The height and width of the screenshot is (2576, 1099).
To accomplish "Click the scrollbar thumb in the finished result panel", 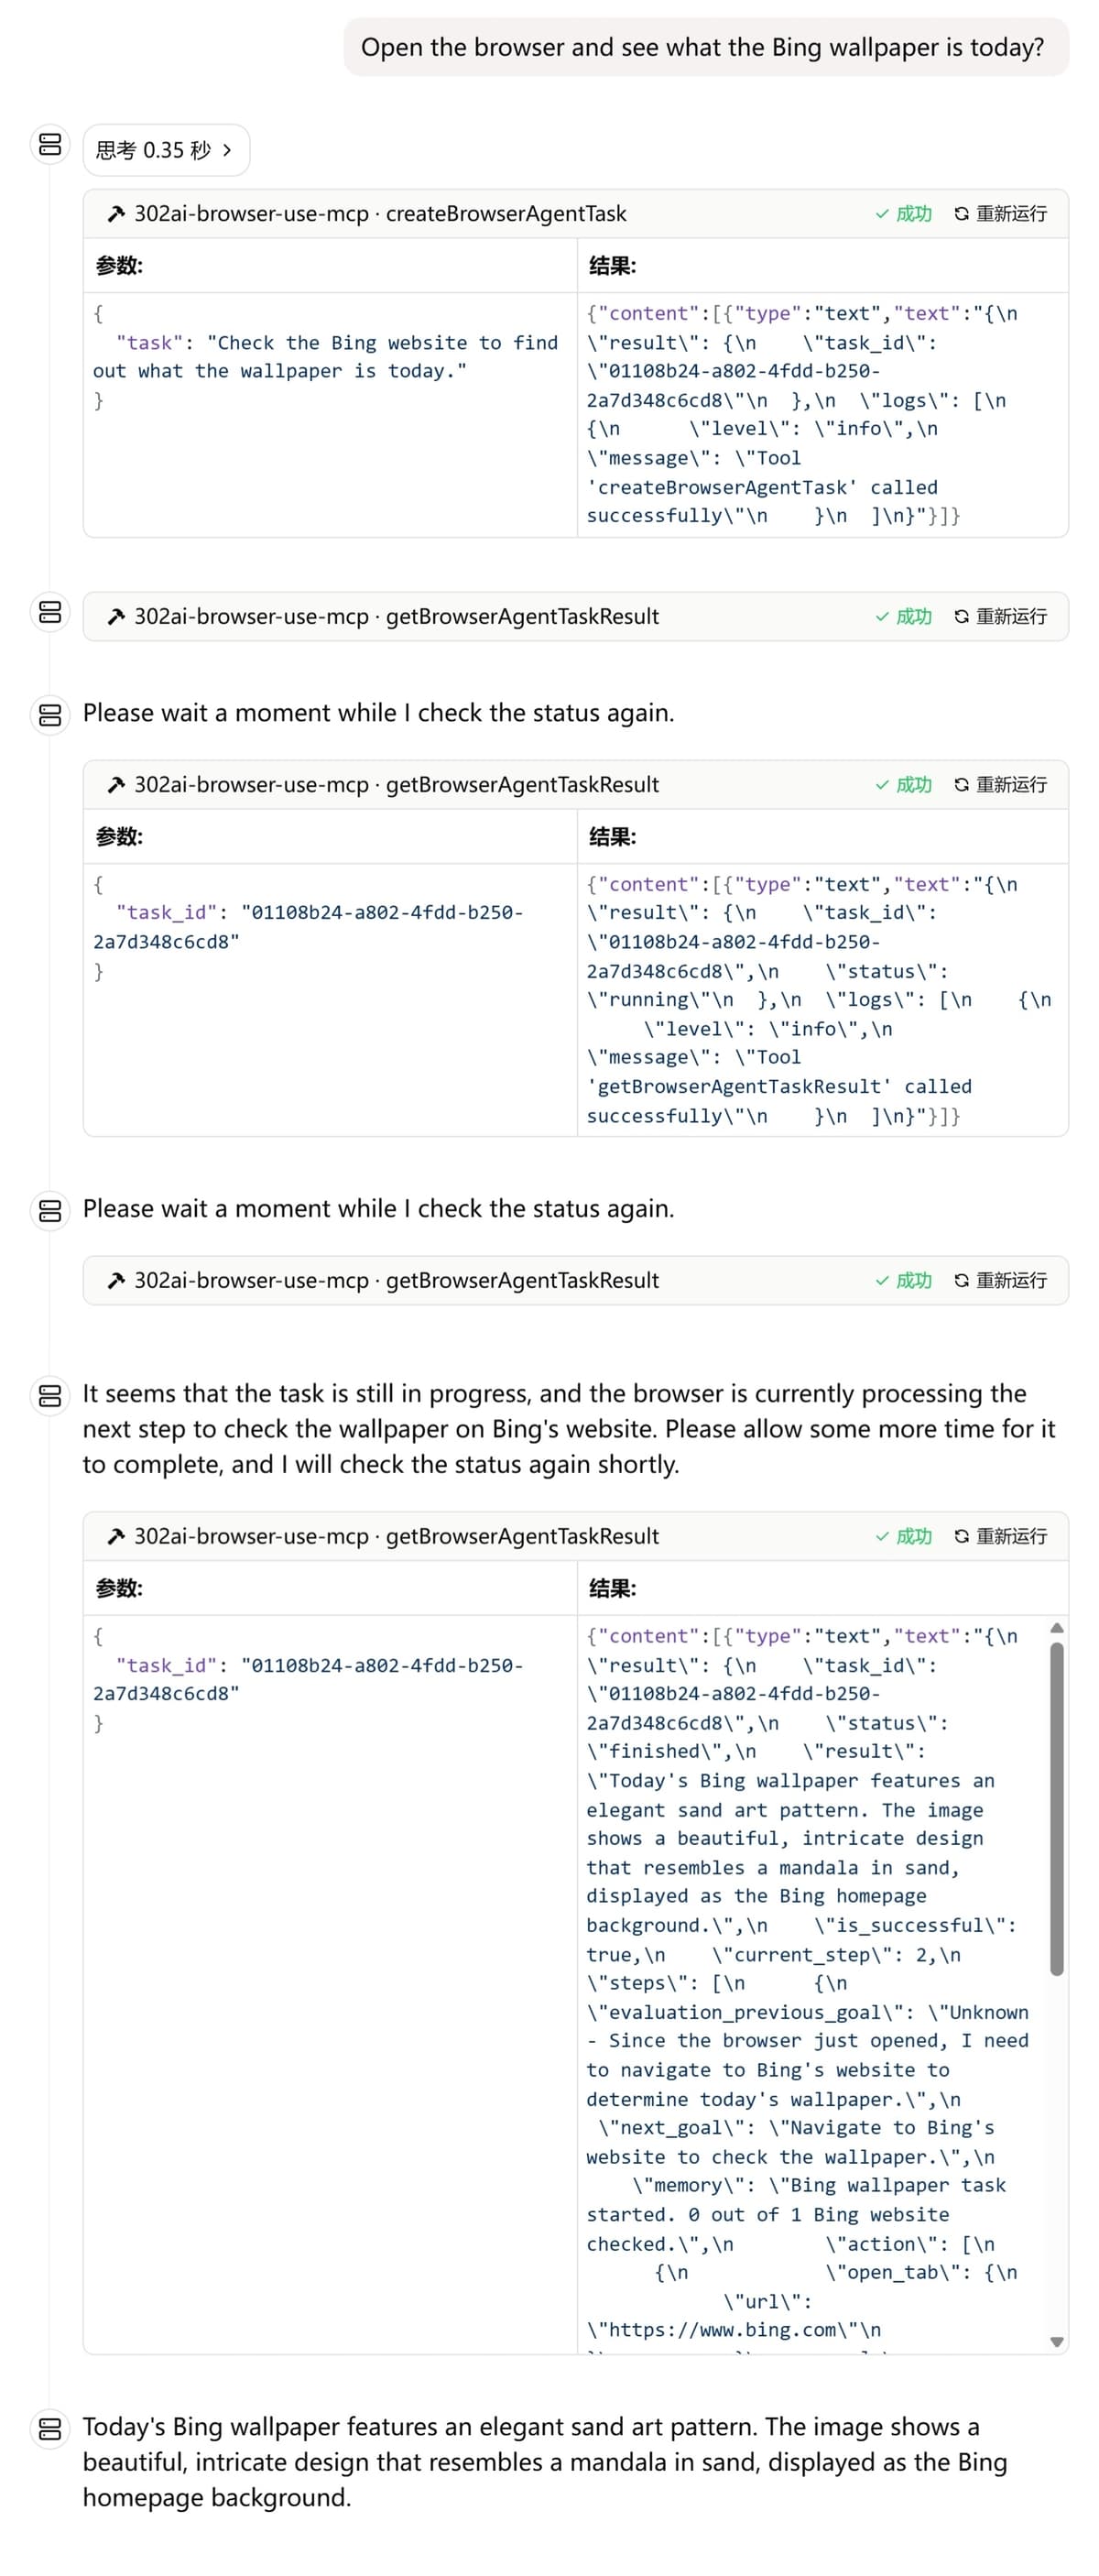I will (1056, 1809).
